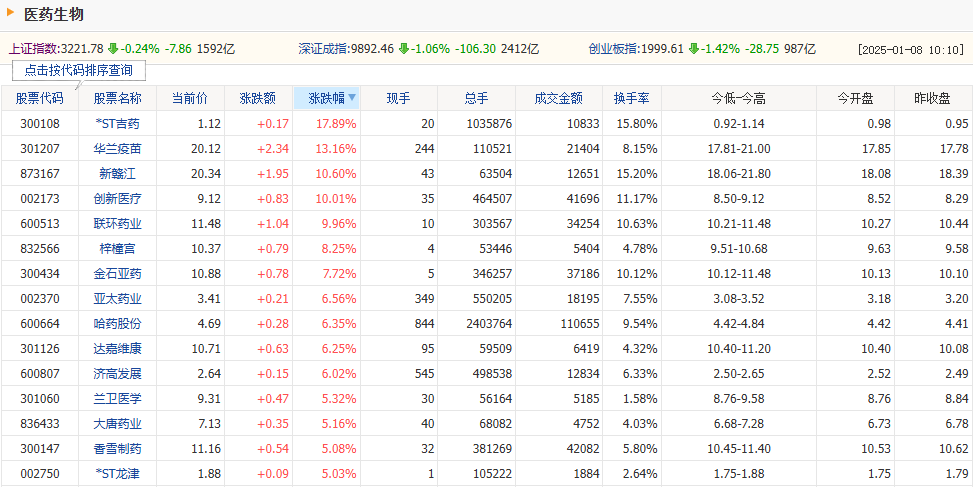Click stock code 002750
Screen dimensions: 973x487
coord(40,474)
